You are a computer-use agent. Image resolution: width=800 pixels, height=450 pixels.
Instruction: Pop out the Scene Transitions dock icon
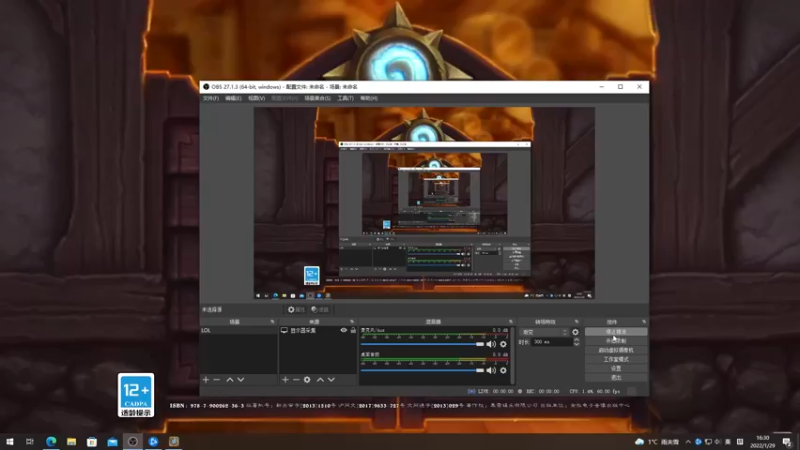tap(577, 321)
